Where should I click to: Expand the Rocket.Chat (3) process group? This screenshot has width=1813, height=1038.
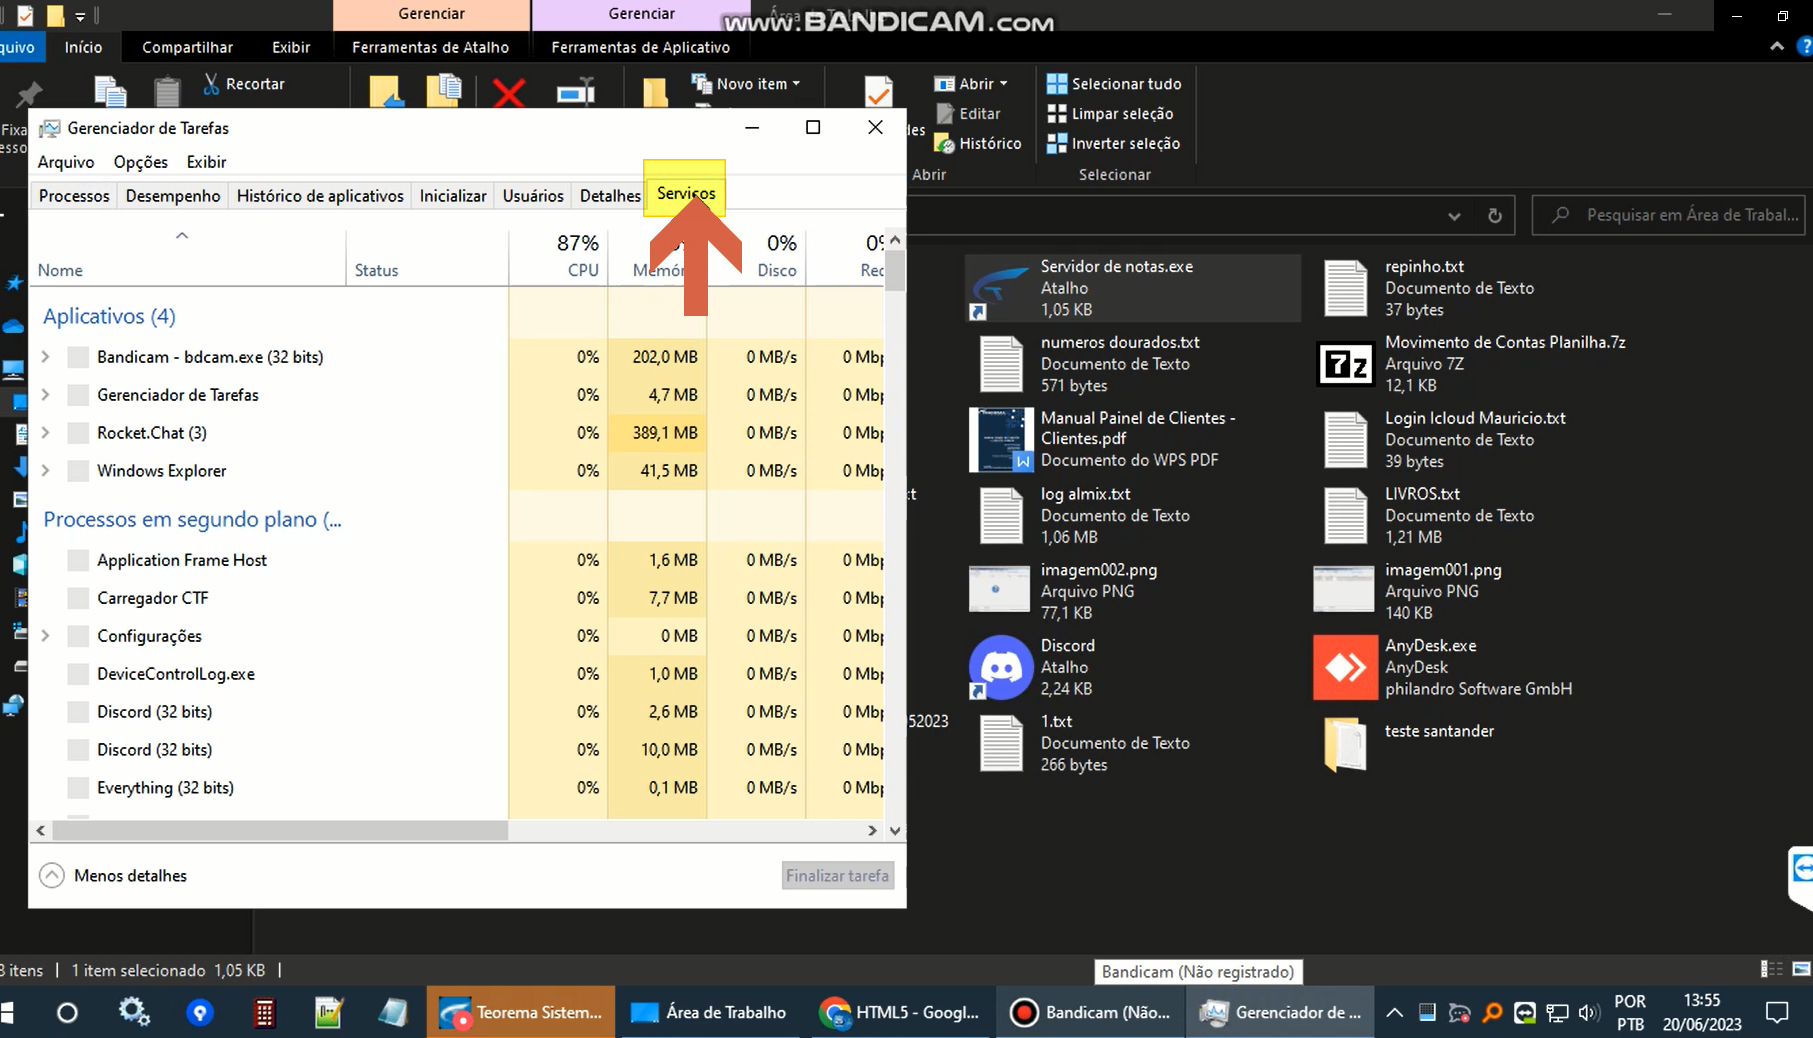[x=45, y=433]
